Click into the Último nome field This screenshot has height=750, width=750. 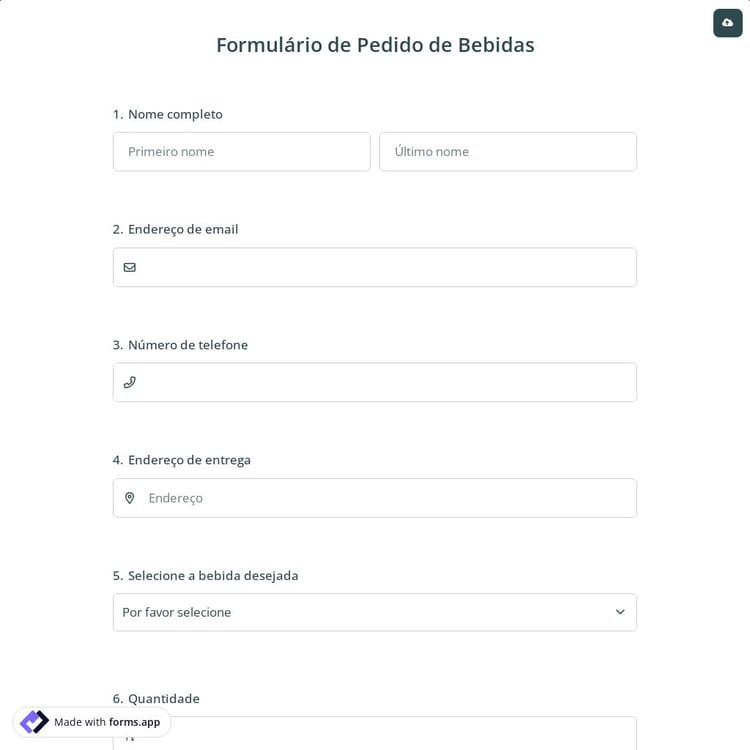pyautogui.click(x=507, y=152)
